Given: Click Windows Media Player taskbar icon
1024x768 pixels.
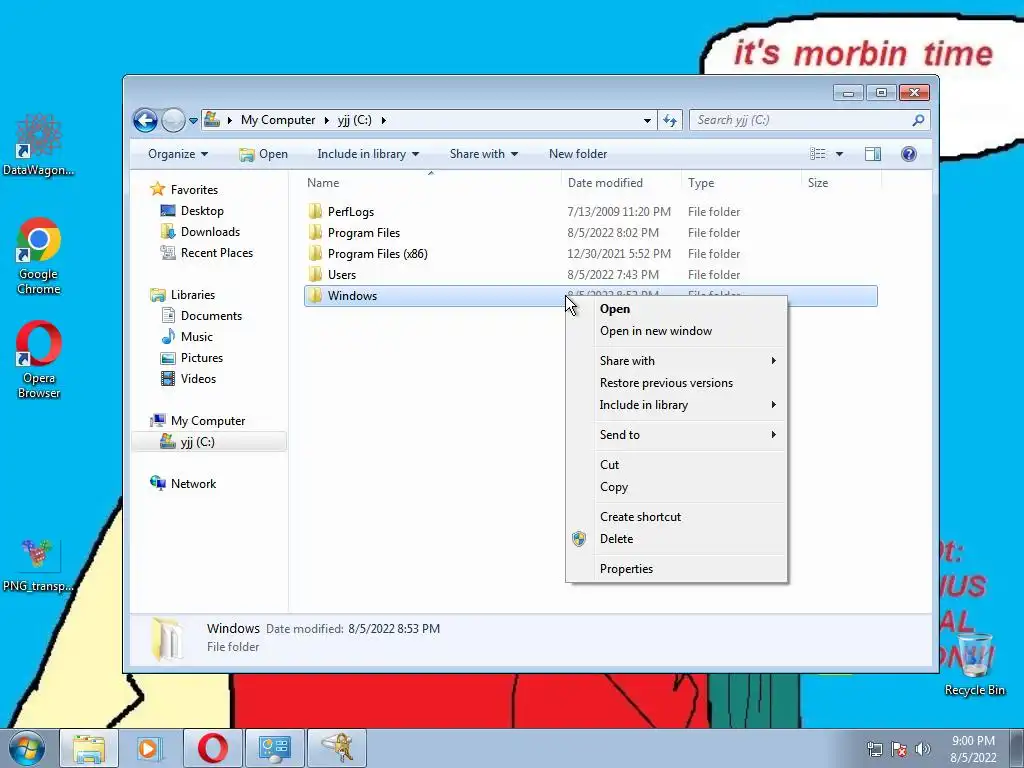Looking at the screenshot, I should (x=150, y=748).
